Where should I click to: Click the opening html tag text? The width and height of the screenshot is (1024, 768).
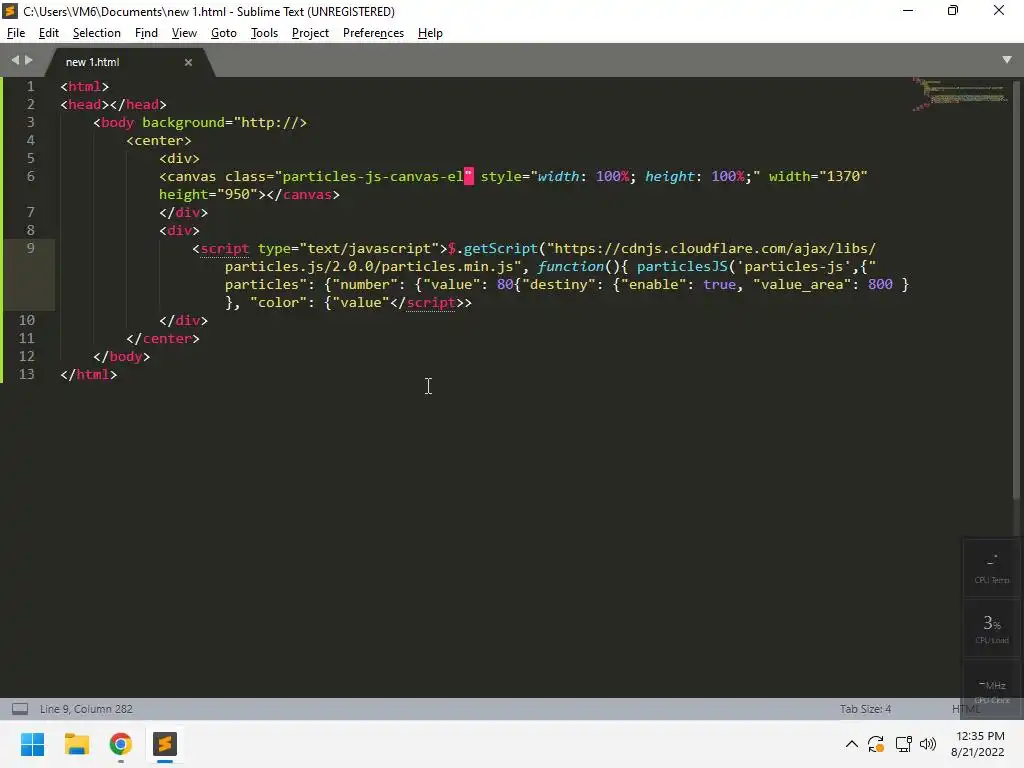tap(85, 86)
